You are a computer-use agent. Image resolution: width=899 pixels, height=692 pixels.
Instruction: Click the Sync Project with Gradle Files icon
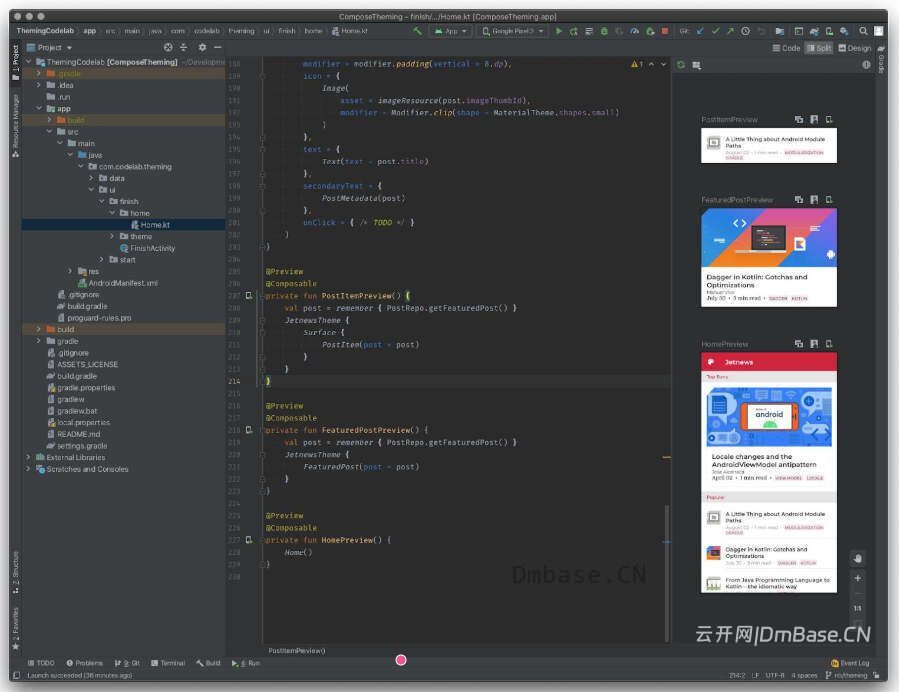coord(814,31)
